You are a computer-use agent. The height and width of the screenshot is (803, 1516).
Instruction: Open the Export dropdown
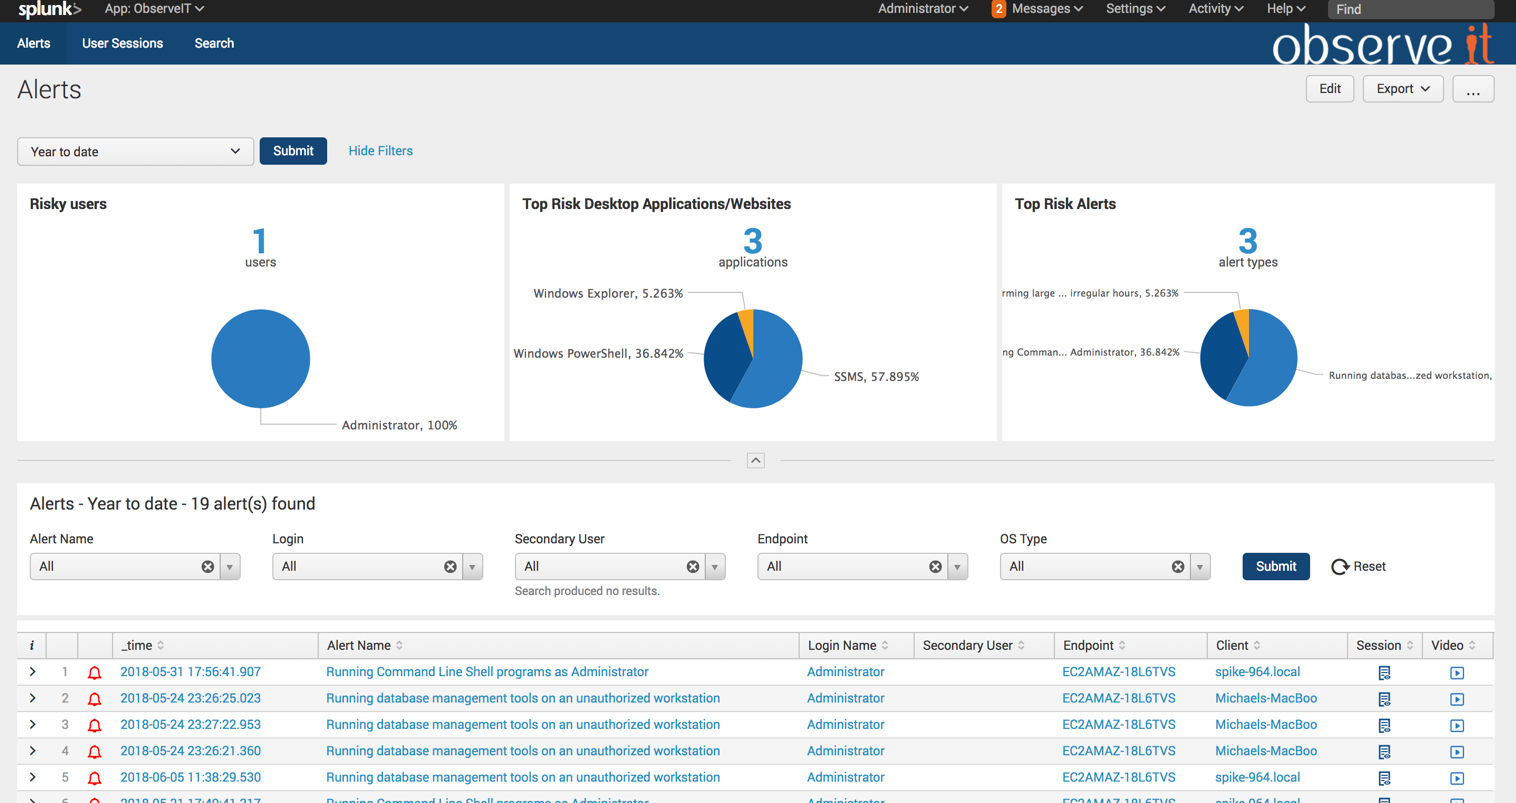(x=1402, y=89)
